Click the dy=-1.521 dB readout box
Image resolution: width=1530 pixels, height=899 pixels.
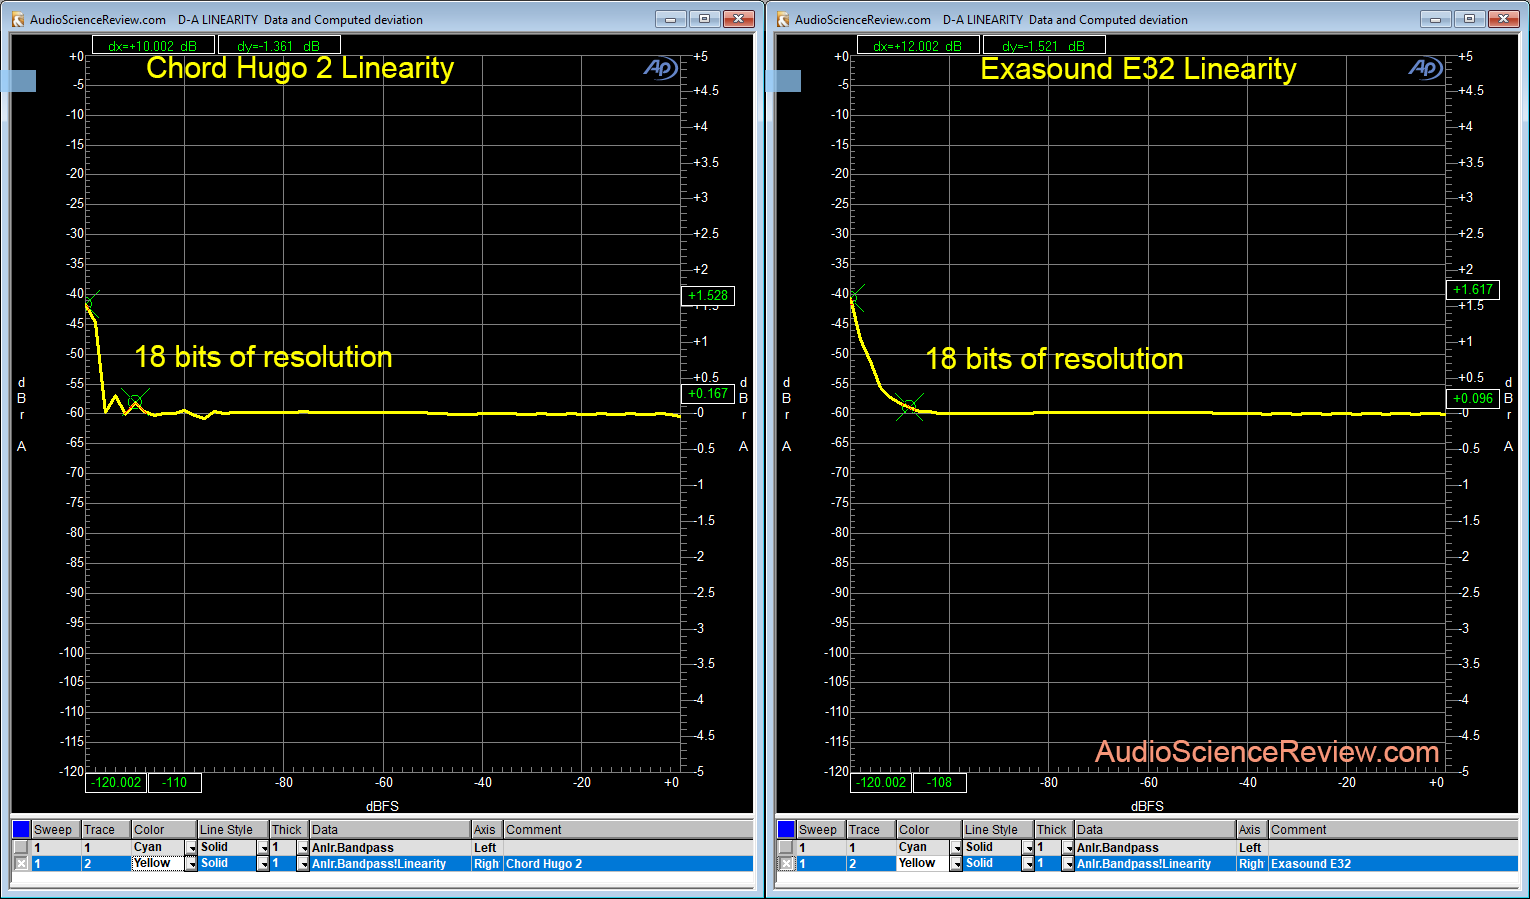coord(1044,46)
